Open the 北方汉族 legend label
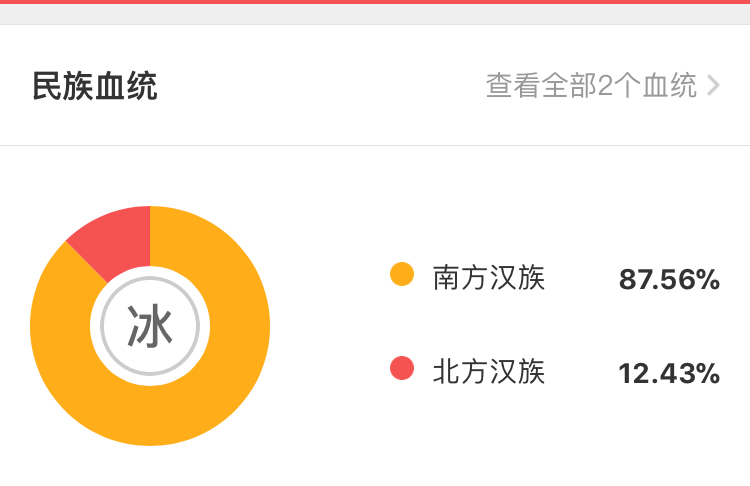750x486 pixels. point(488,372)
